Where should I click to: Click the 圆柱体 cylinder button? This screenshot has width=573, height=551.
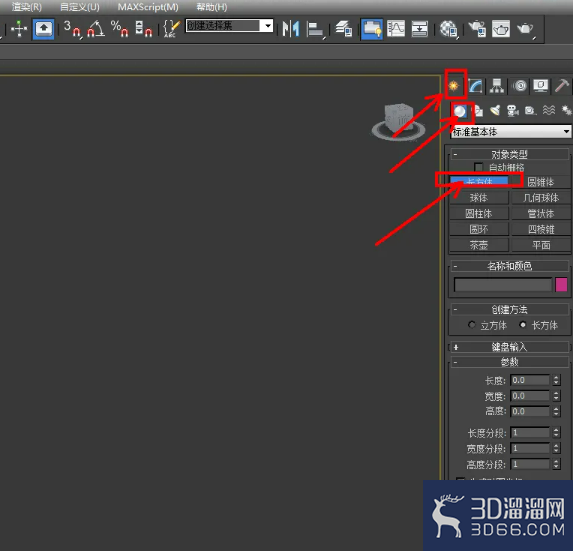click(x=479, y=214)
